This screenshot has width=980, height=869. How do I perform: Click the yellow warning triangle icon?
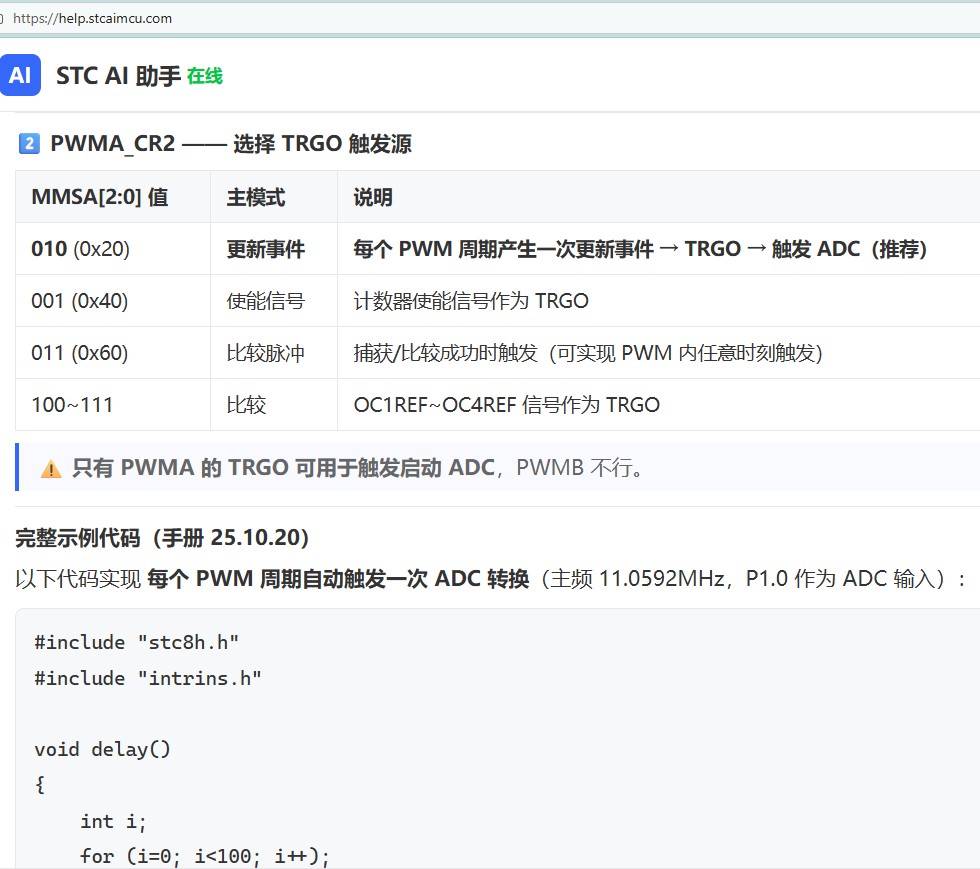51,468
